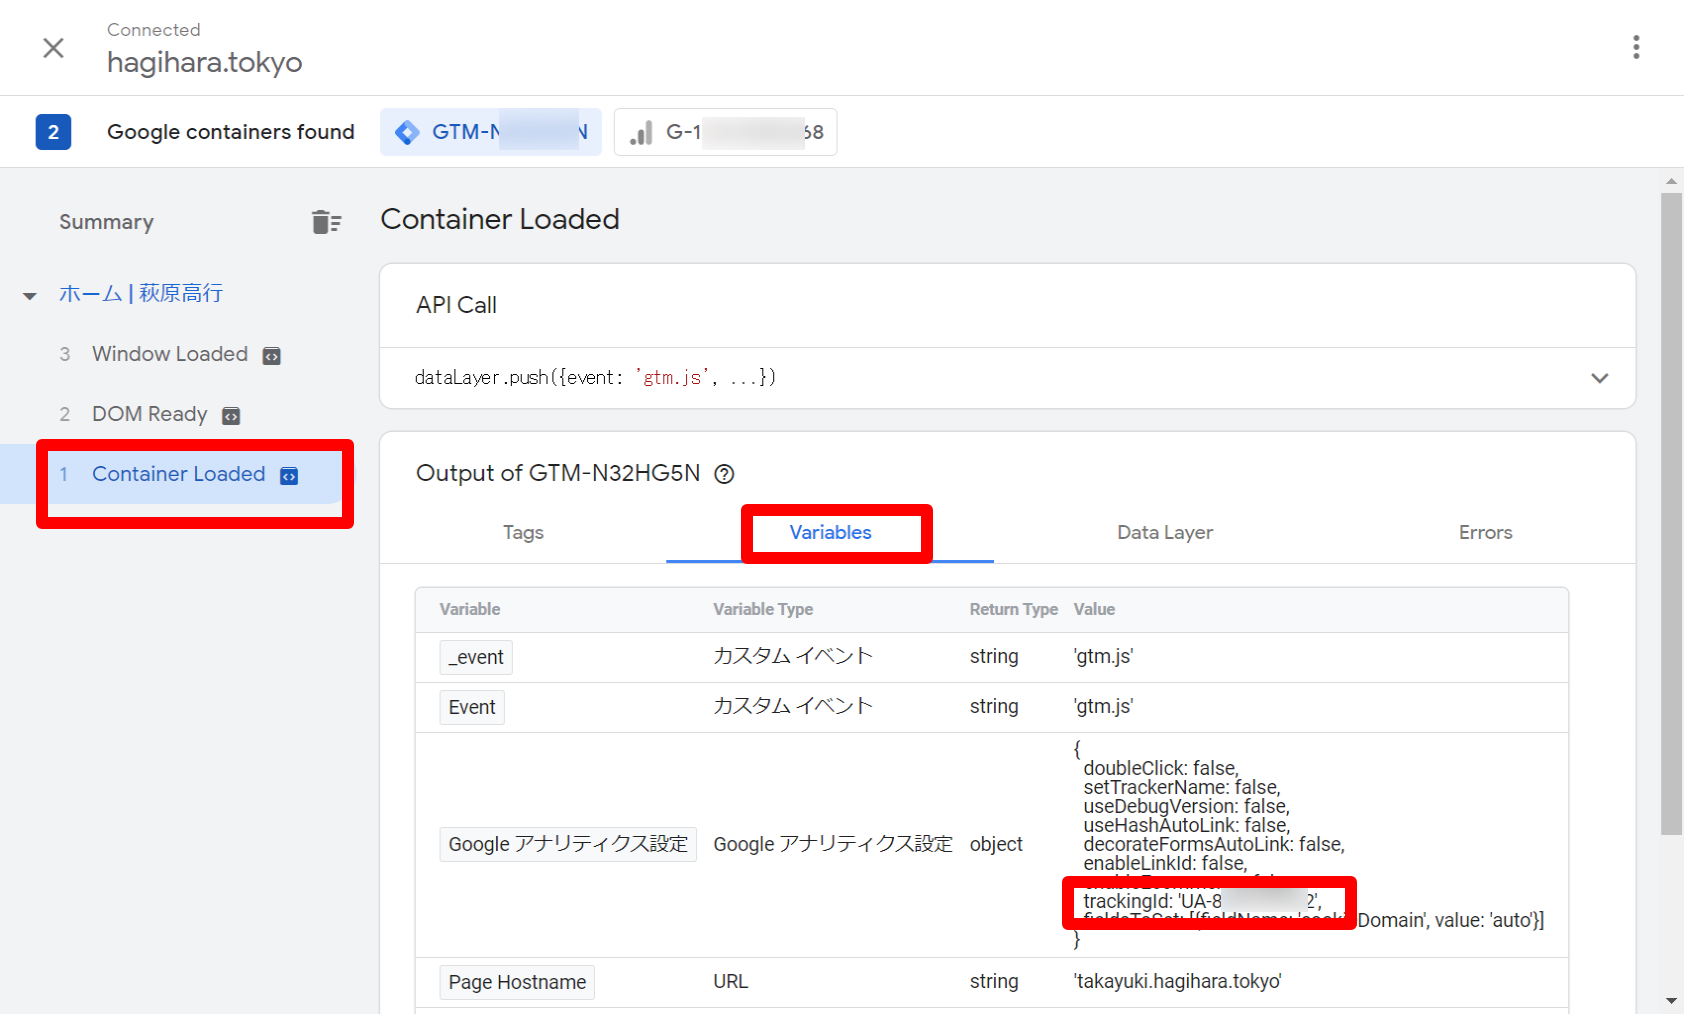Click the Google アナリティクス設定 variable chip

[568, 844]
